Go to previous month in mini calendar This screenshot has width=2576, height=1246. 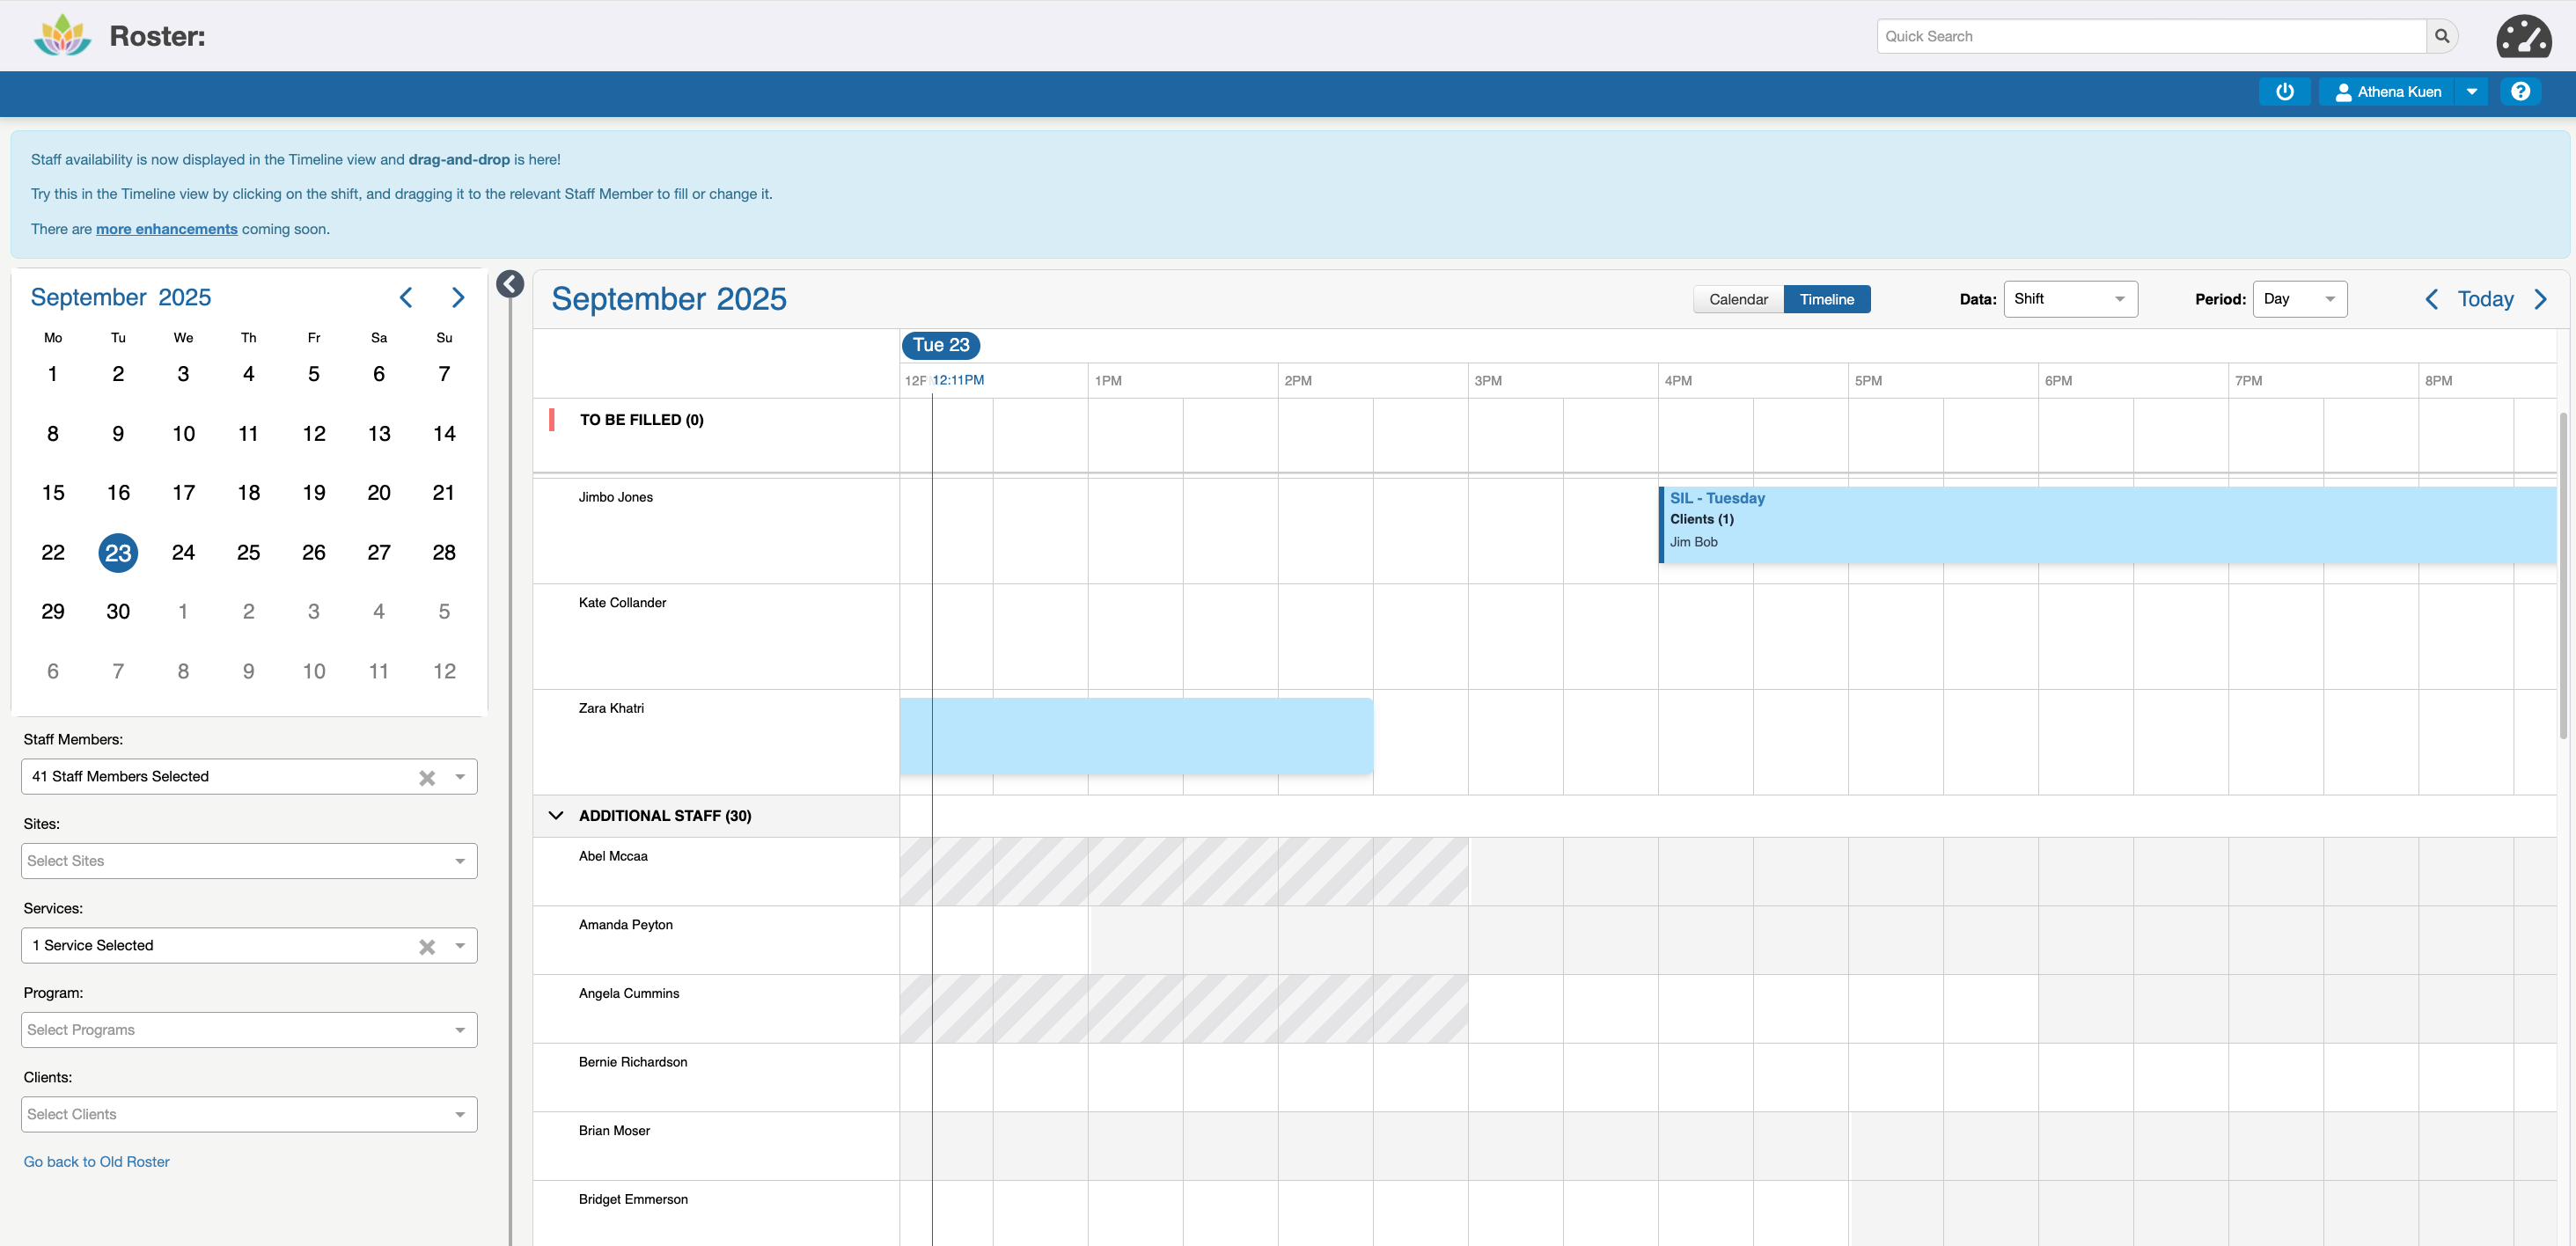(x=406, y=297)
